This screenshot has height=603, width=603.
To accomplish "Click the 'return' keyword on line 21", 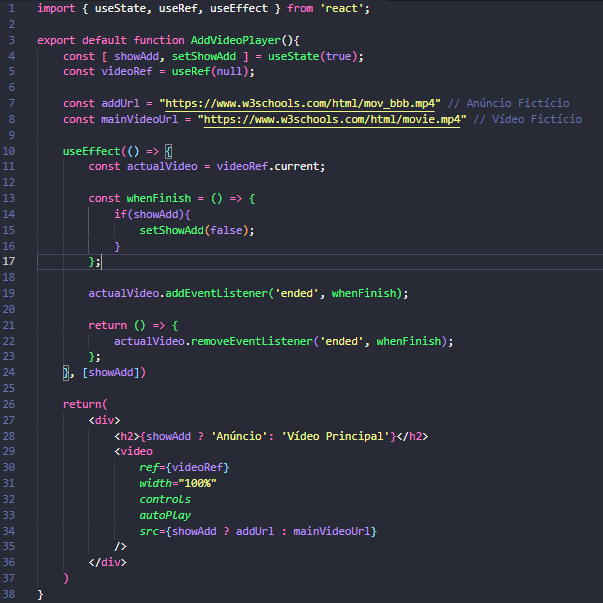I will point(108,325).
